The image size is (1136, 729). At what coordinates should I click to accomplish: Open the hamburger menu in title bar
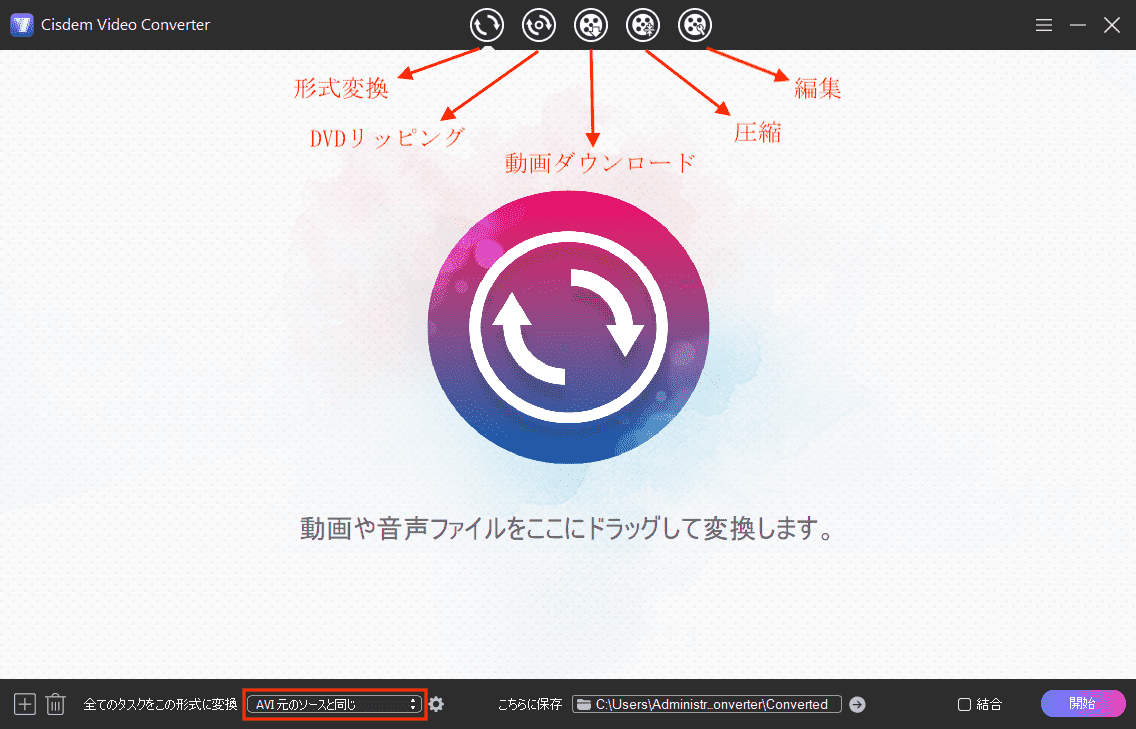click(x=1043, y=25)
